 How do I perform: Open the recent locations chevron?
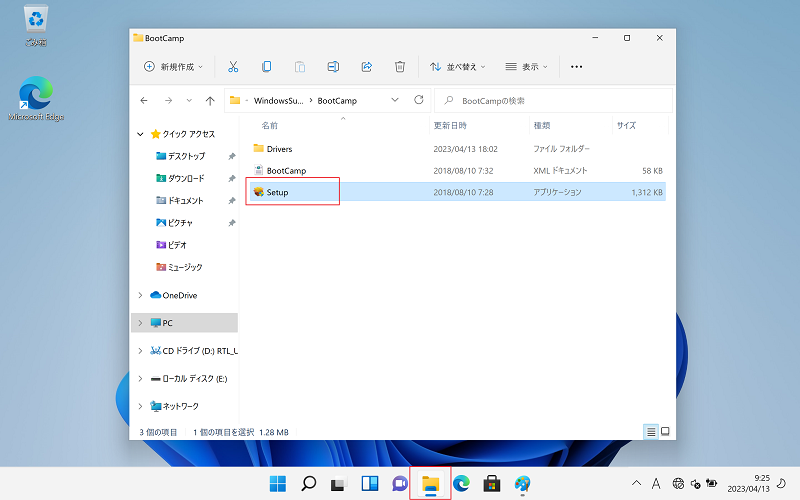pos(189,101)
